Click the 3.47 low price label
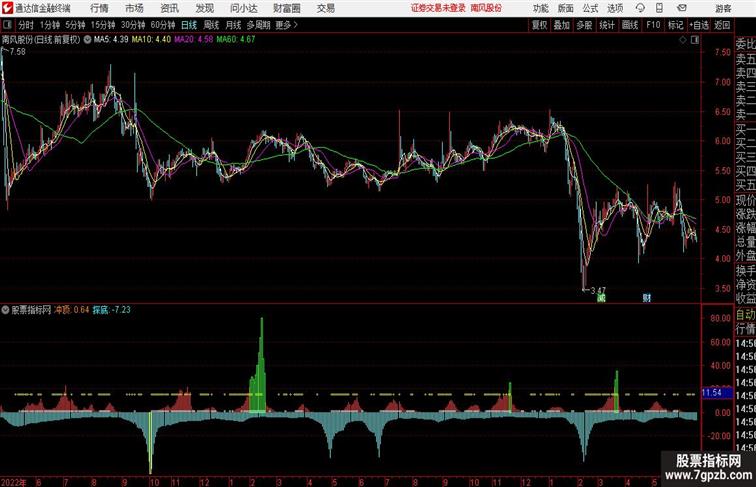 [x=598, y=290]
